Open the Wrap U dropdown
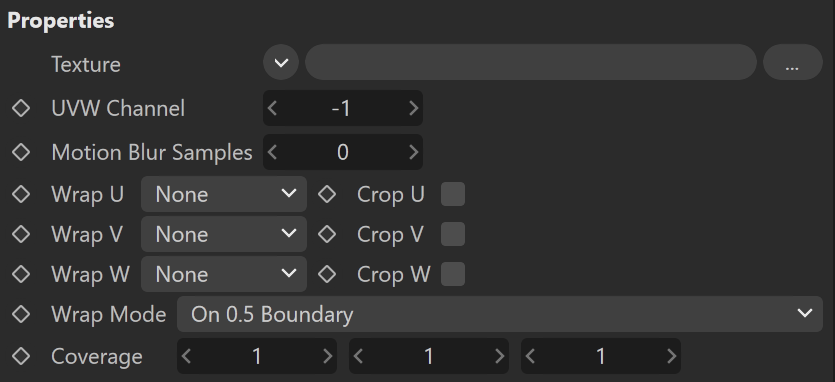The width and height of the screenshot is (835, 382). pyautogui.click(x=224, y=194)
